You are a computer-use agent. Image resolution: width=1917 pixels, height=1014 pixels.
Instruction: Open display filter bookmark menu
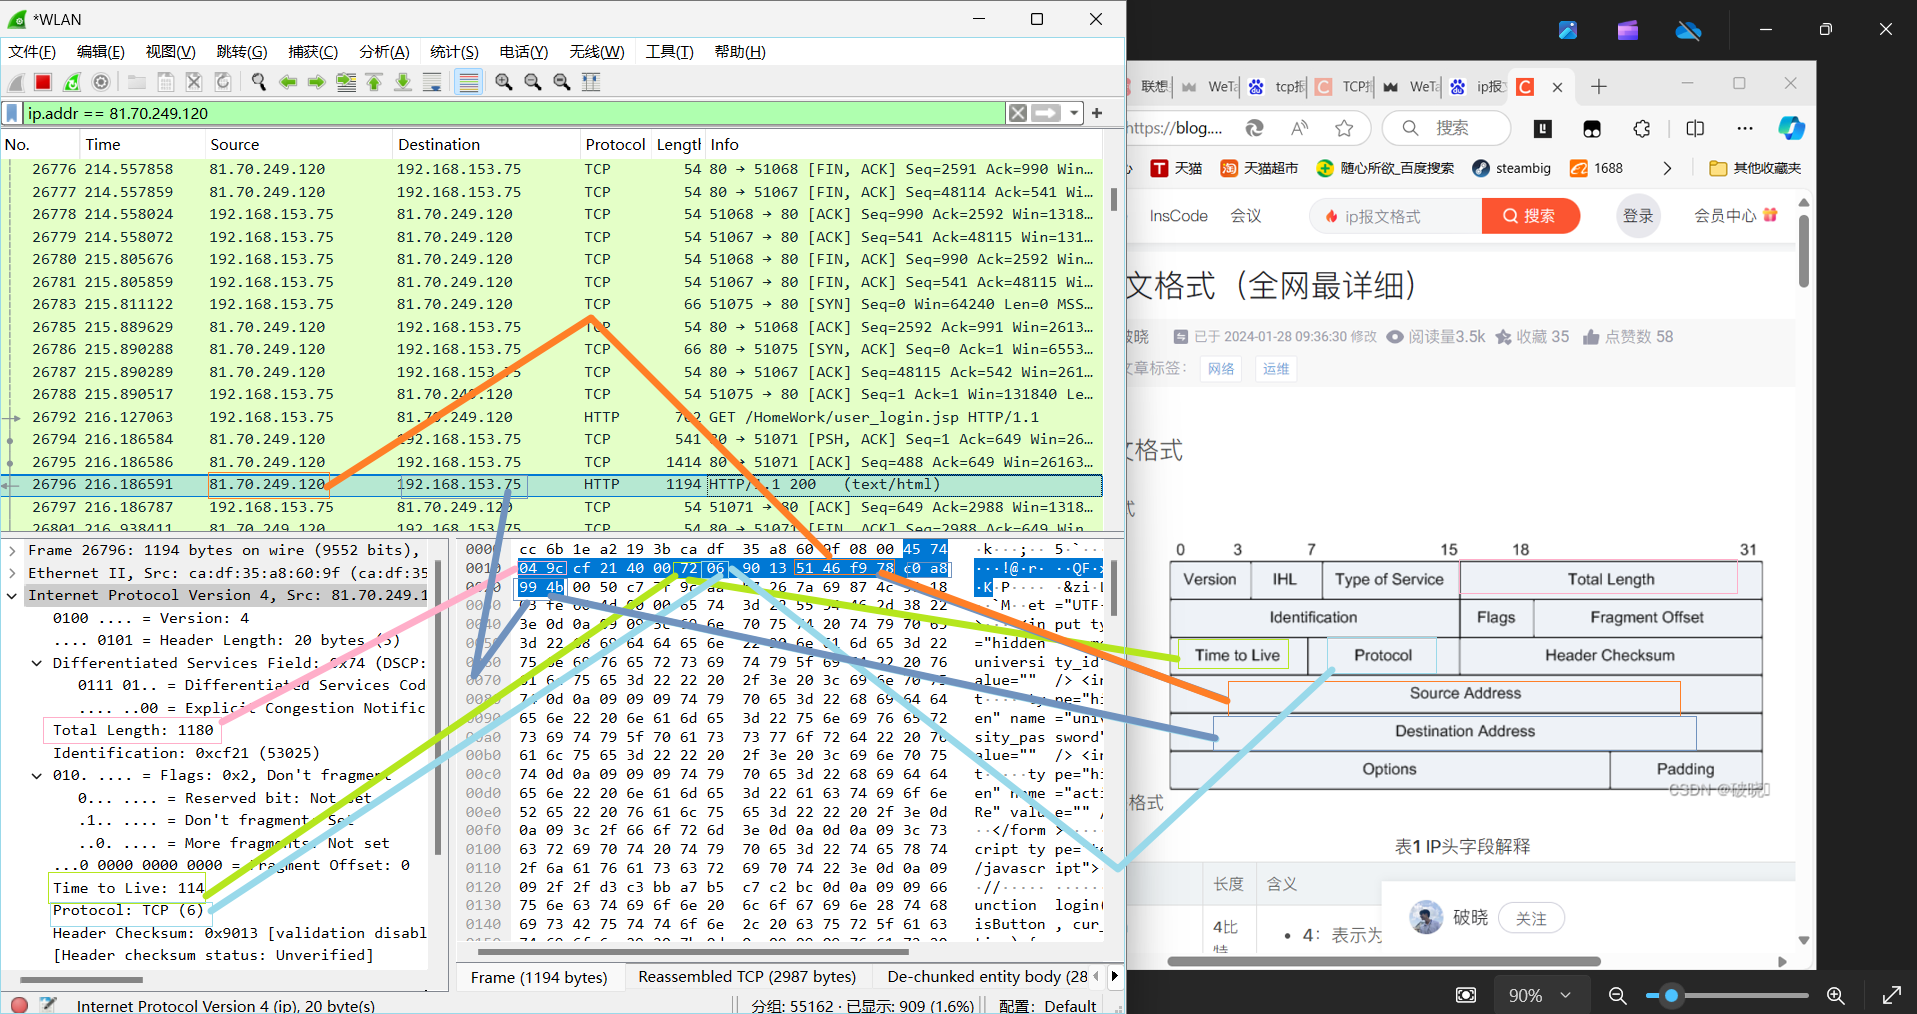tap(12, 113)
